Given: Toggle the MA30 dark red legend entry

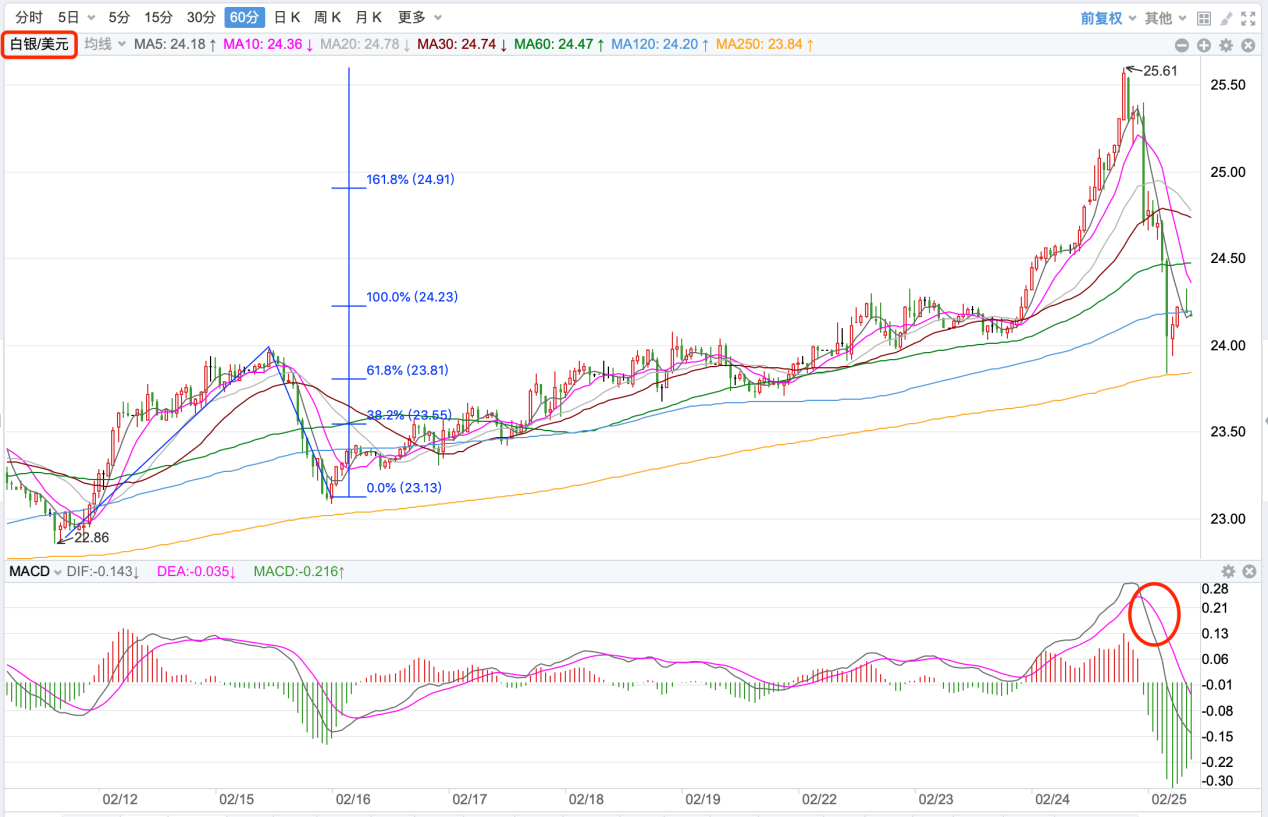Looking at the screenshot, I should [462, 45].
